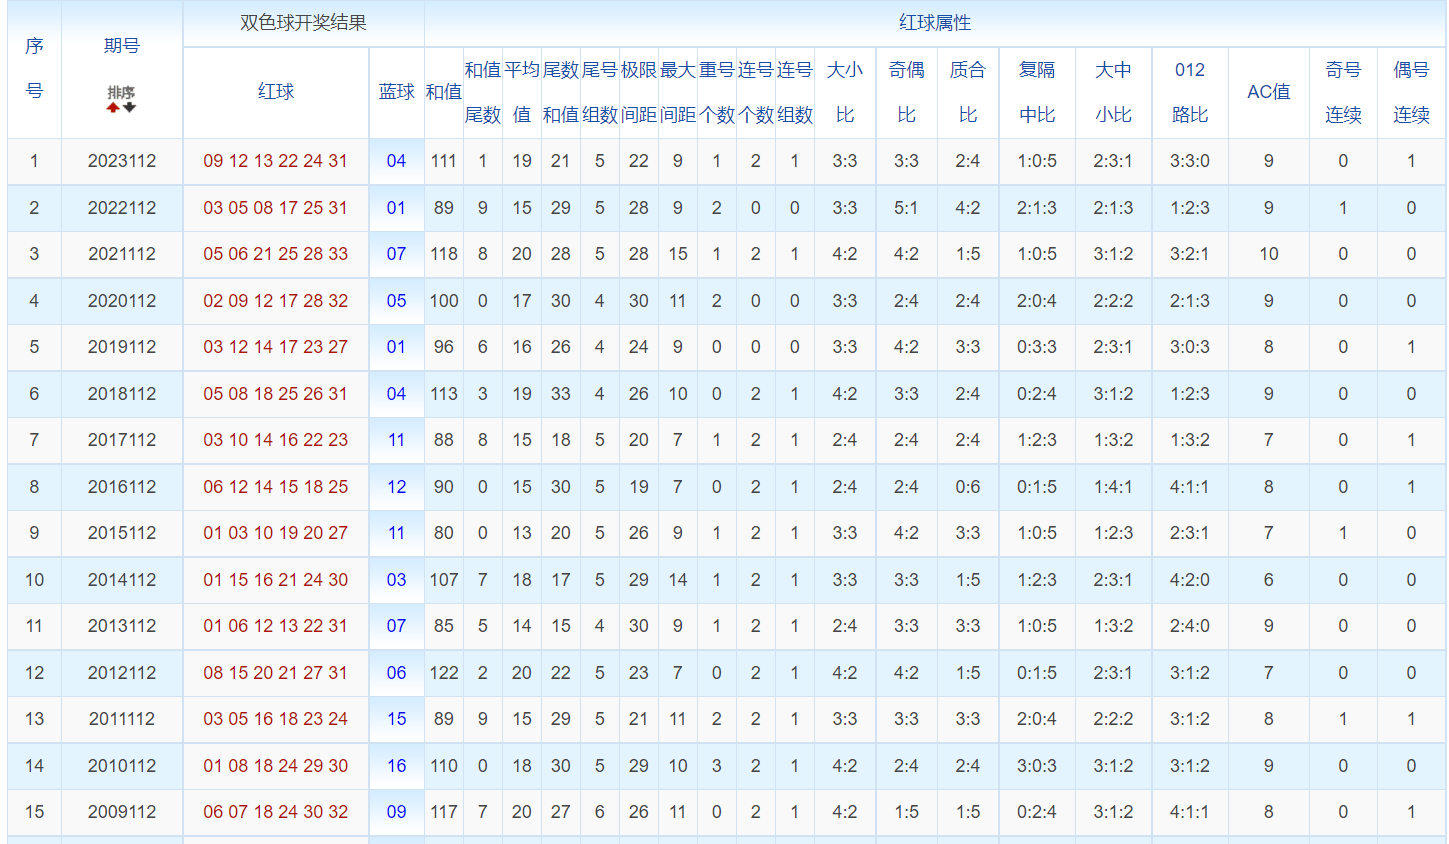The image size is (1449, 844).
Task: Click the 偶号连续 column header
Action: click(x=1411, y=92)
